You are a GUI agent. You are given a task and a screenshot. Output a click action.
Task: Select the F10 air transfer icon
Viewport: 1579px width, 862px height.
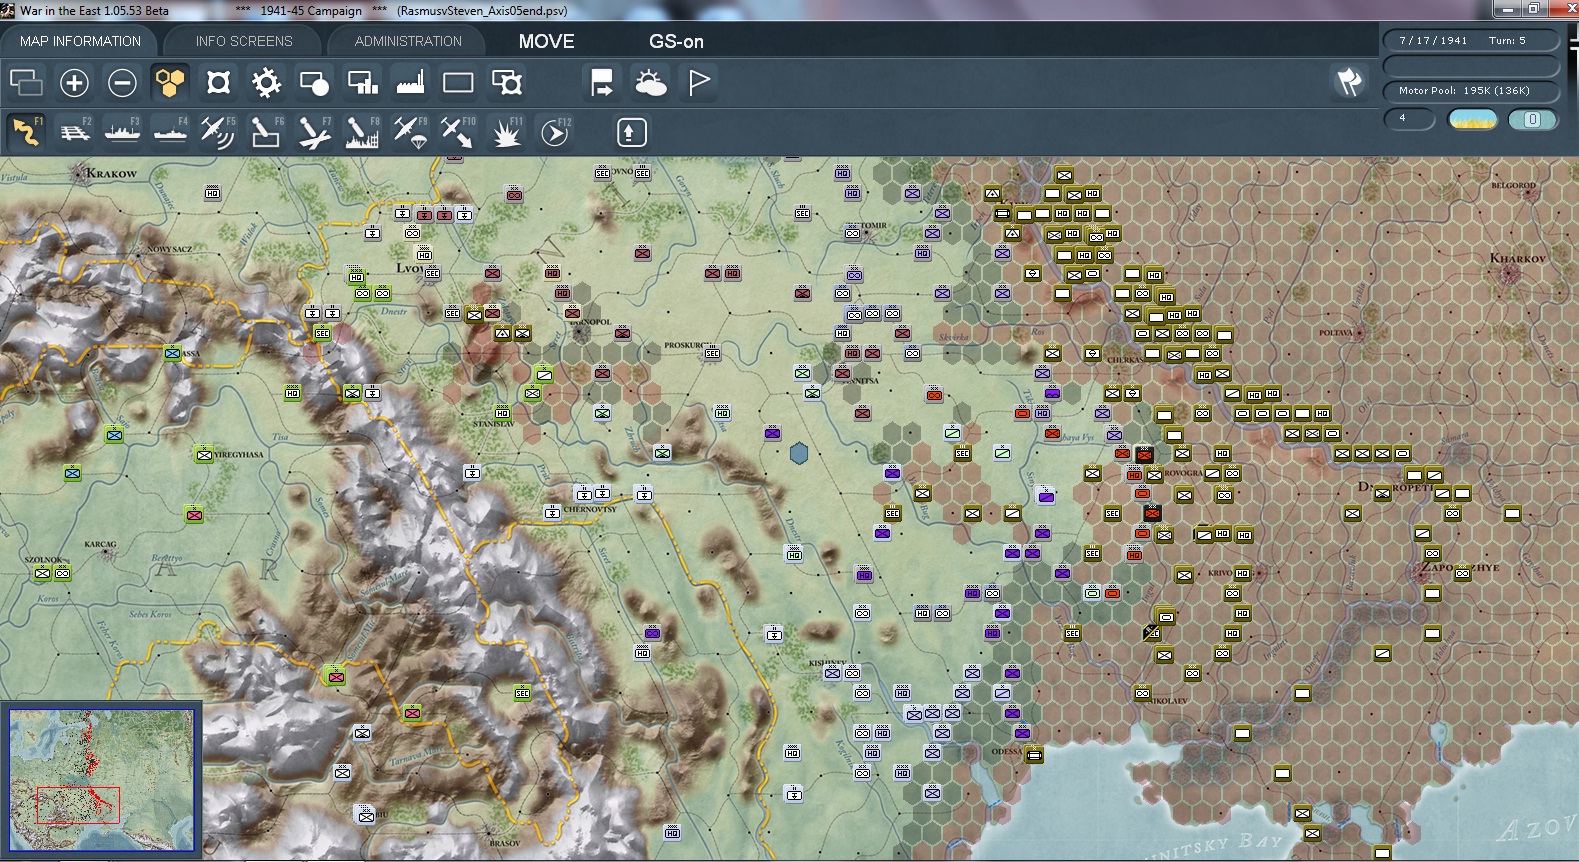pos(458,132)
